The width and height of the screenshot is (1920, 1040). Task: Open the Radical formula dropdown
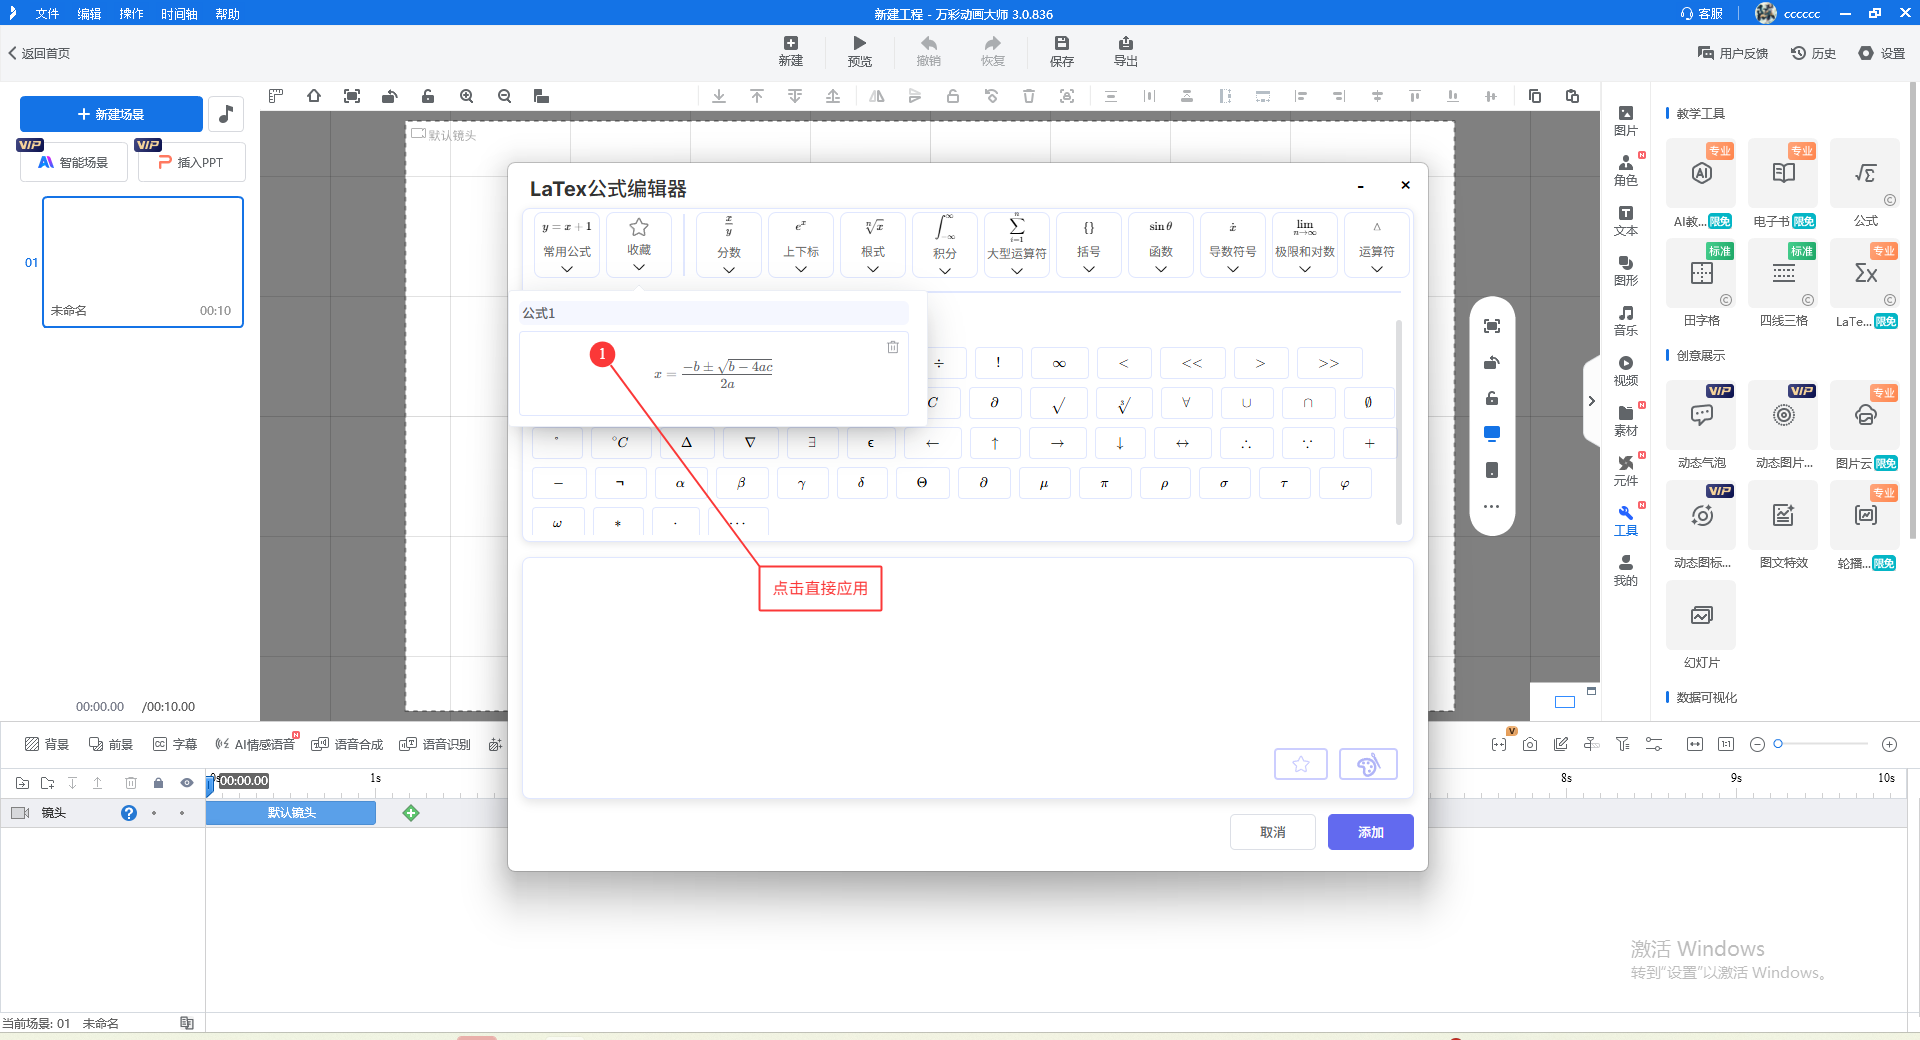(x=873, y=245)
